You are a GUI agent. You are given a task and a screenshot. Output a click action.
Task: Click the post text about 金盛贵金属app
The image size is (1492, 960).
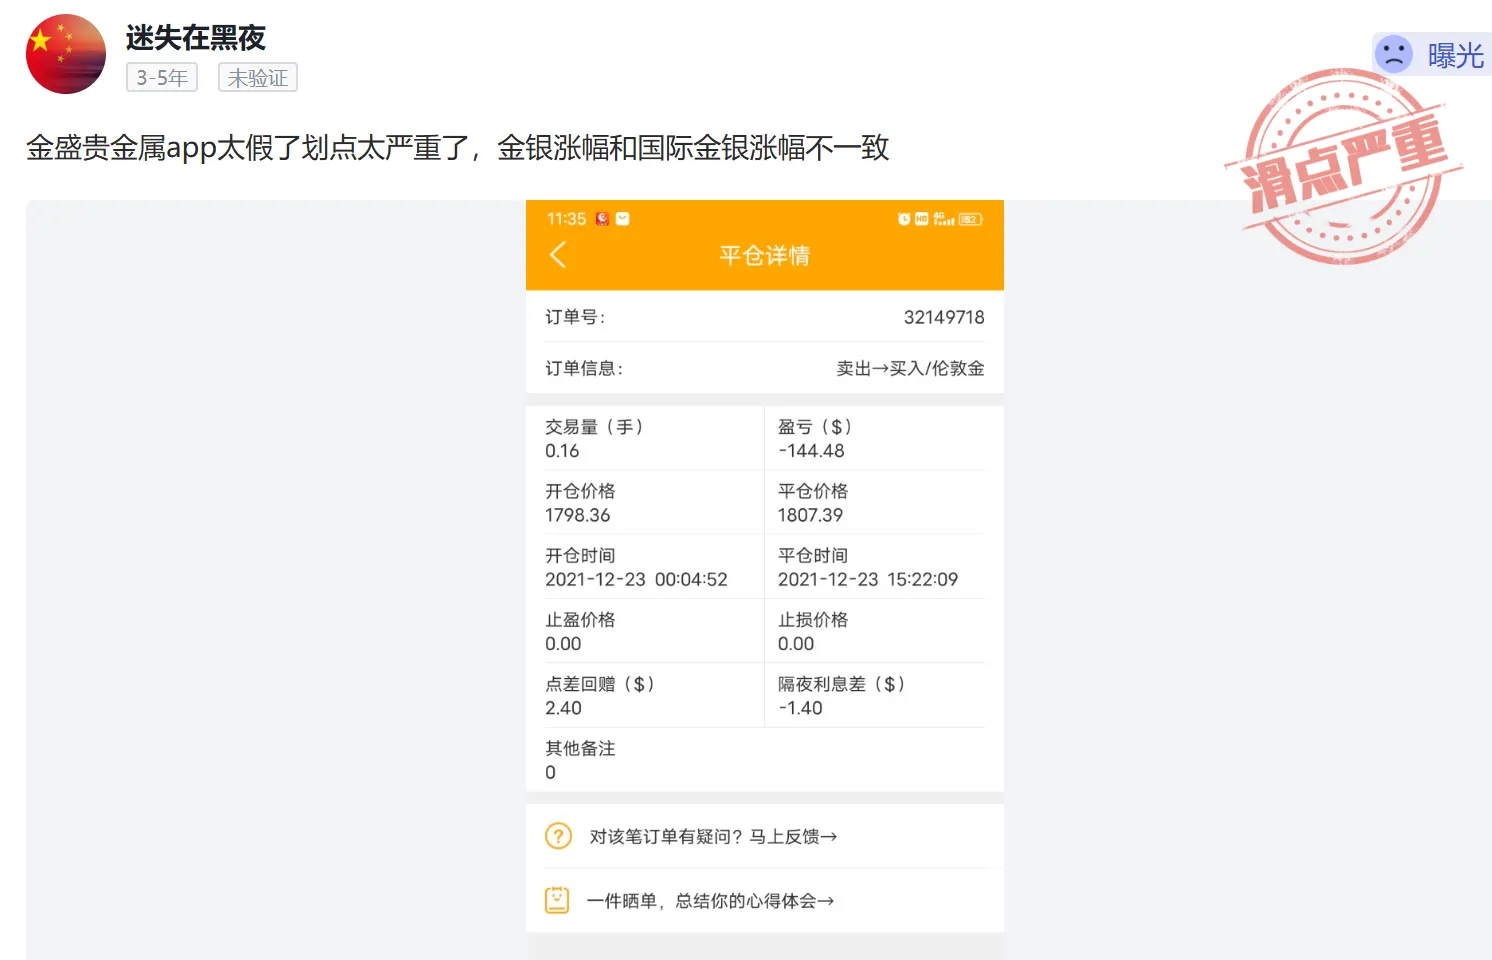click(x=458, y=148)
